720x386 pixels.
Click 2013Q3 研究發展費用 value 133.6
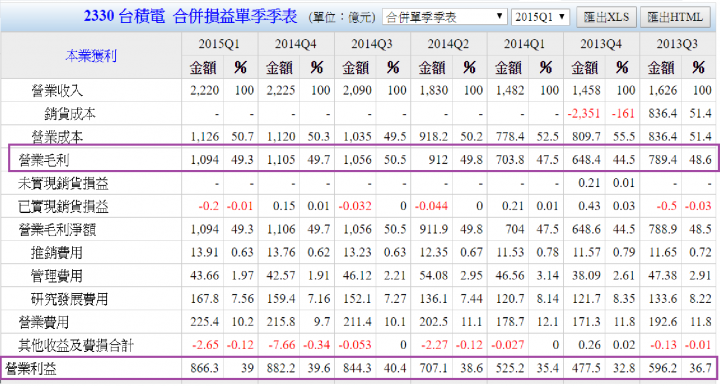tap(662, 299)
